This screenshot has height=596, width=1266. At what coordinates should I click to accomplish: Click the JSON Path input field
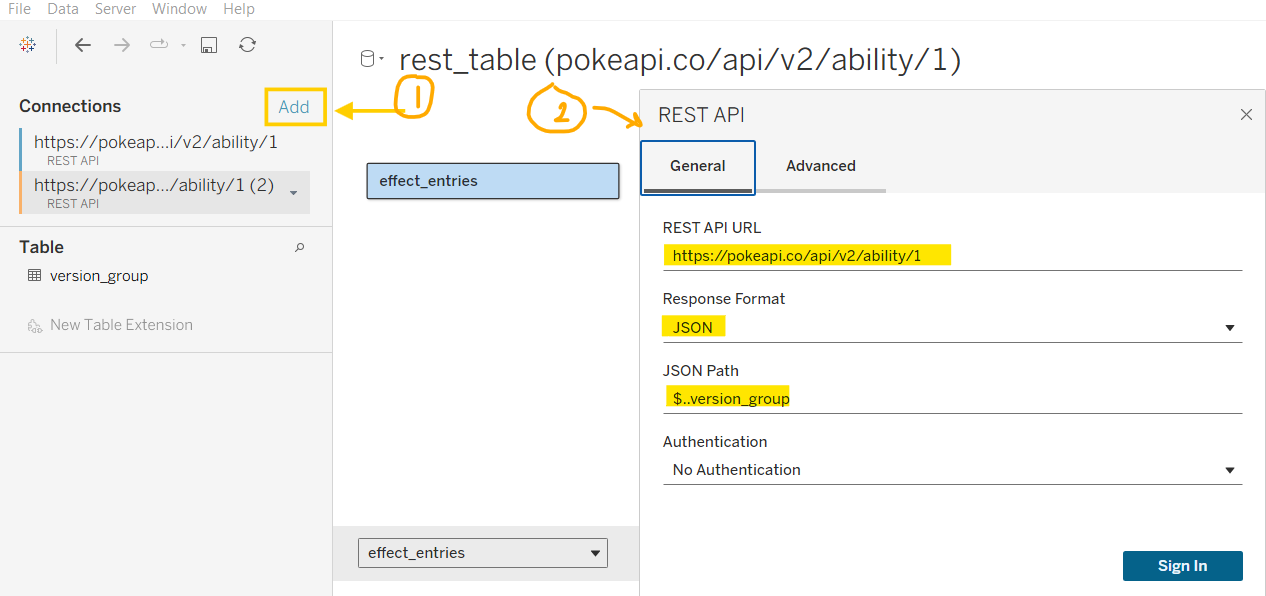tap(950, 398)
